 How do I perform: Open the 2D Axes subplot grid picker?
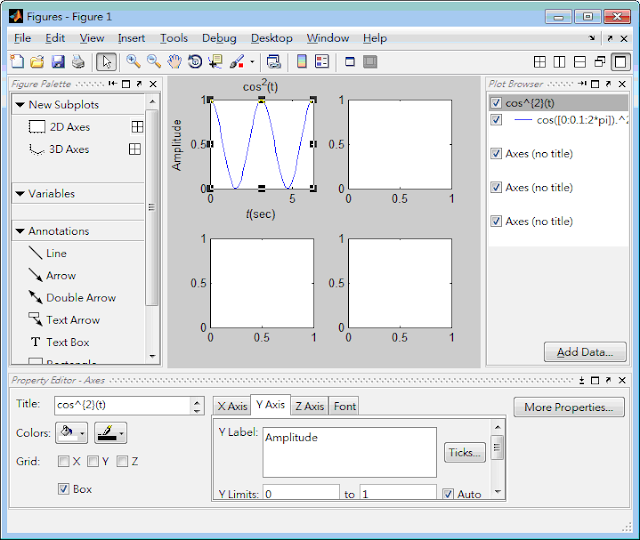(138, 127)
